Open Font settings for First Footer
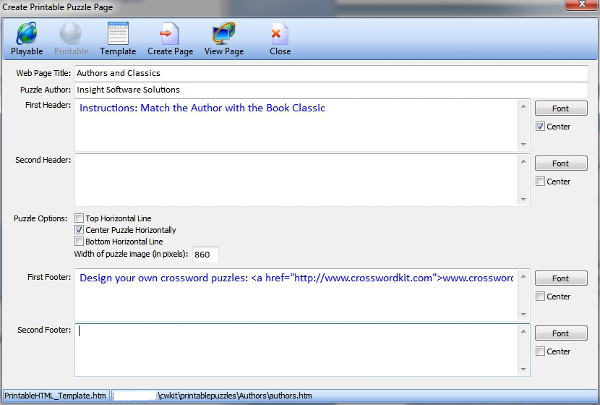 pos(560,279)
